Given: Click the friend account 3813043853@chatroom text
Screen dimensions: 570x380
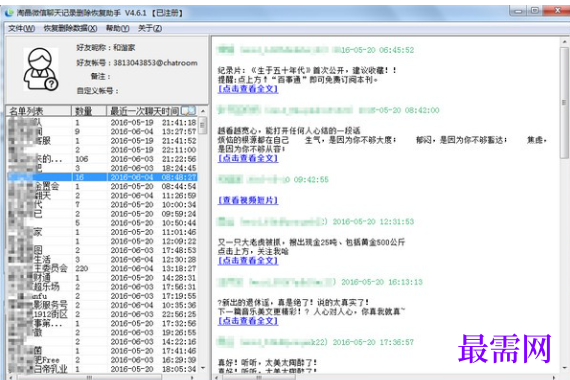Looking at the screenshot, I should pyautogui.click(x=155, y=63).
